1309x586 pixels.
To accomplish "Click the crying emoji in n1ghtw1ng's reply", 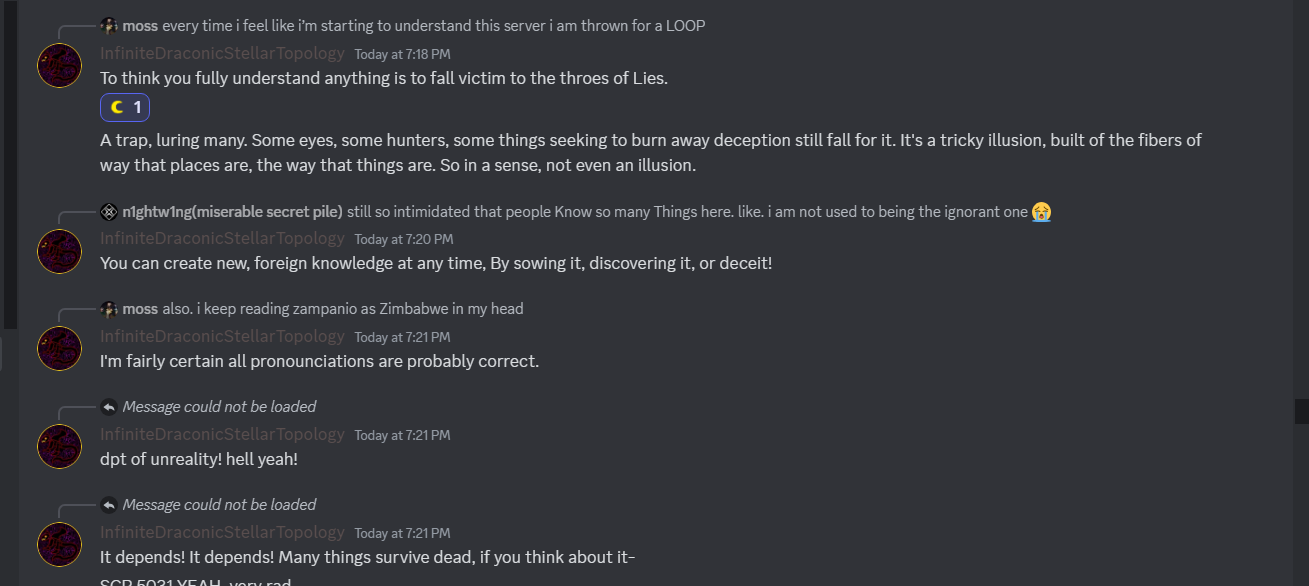I will tap(1042, 211).
